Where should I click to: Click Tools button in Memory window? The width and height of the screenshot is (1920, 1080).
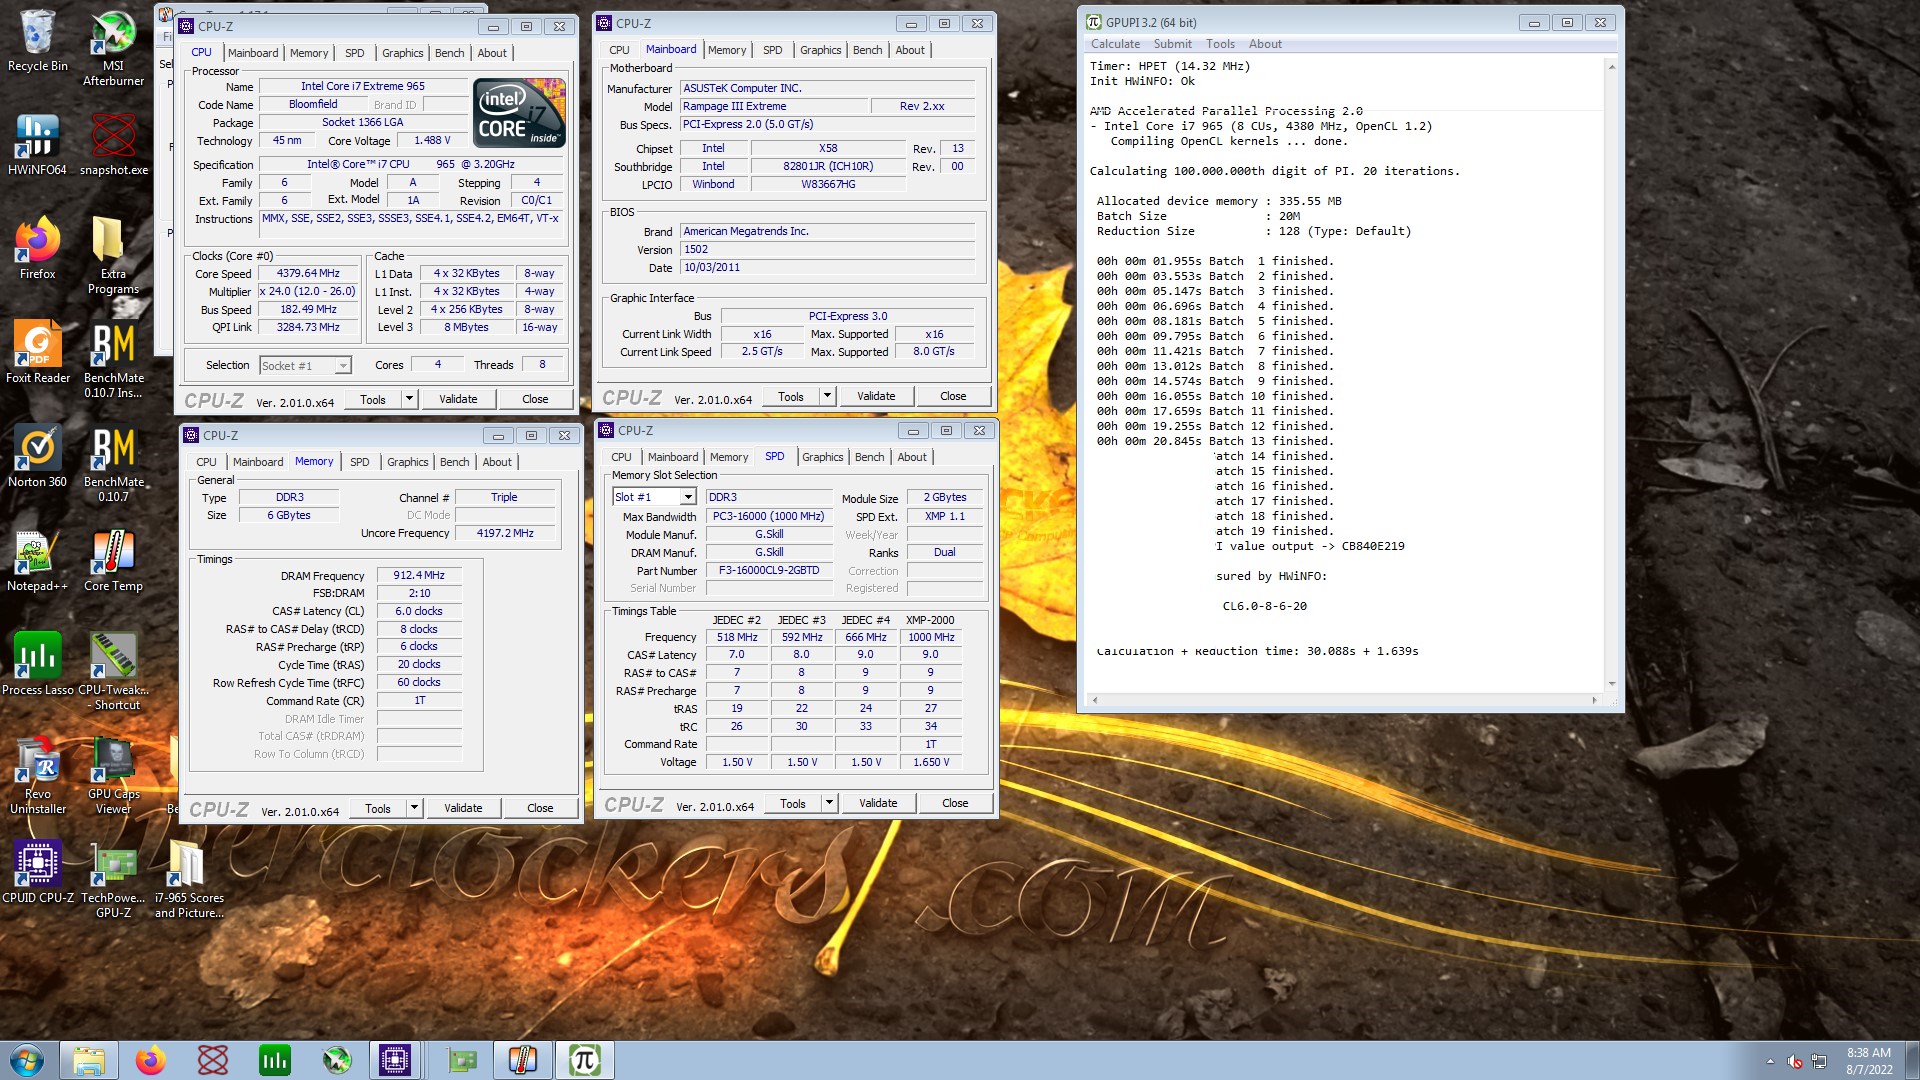(378, 808)
